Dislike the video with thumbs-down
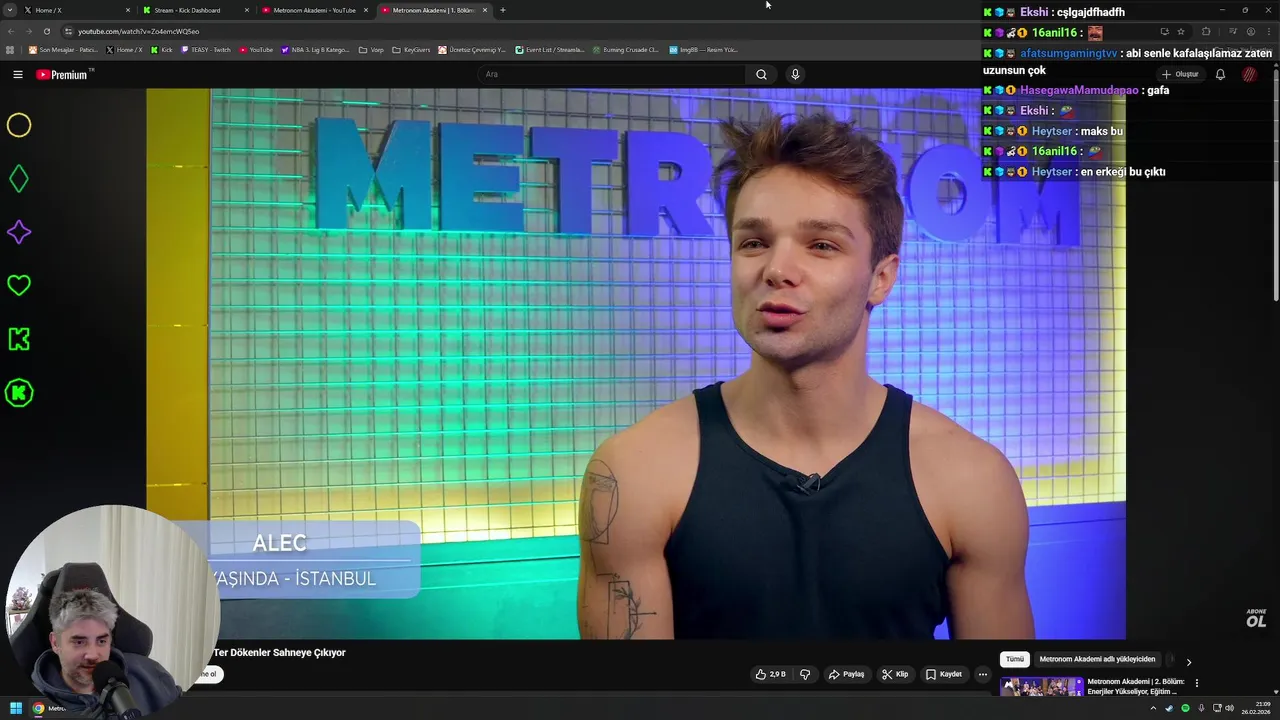Image resolution: width=1280 pixels, height=720 pixels. (805, 674)
